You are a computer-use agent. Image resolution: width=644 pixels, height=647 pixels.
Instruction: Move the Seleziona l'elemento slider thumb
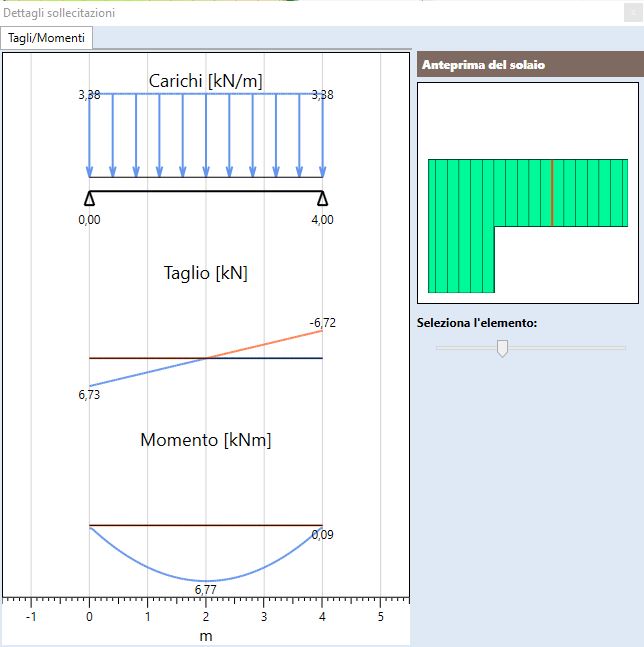pyautogui.click(x=502, y=349)
